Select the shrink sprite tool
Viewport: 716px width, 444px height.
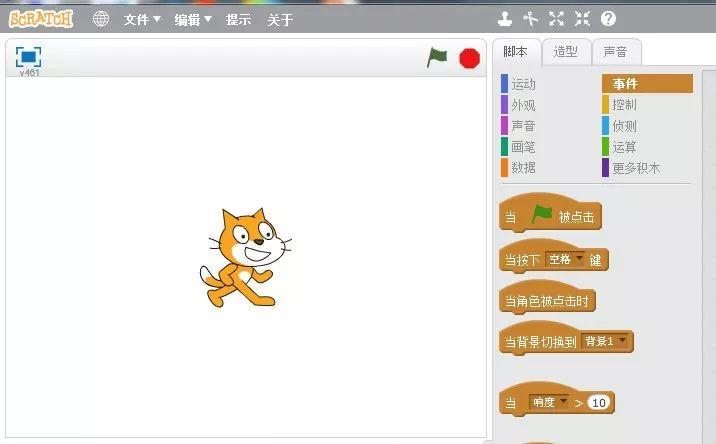(x=582, y=19)
